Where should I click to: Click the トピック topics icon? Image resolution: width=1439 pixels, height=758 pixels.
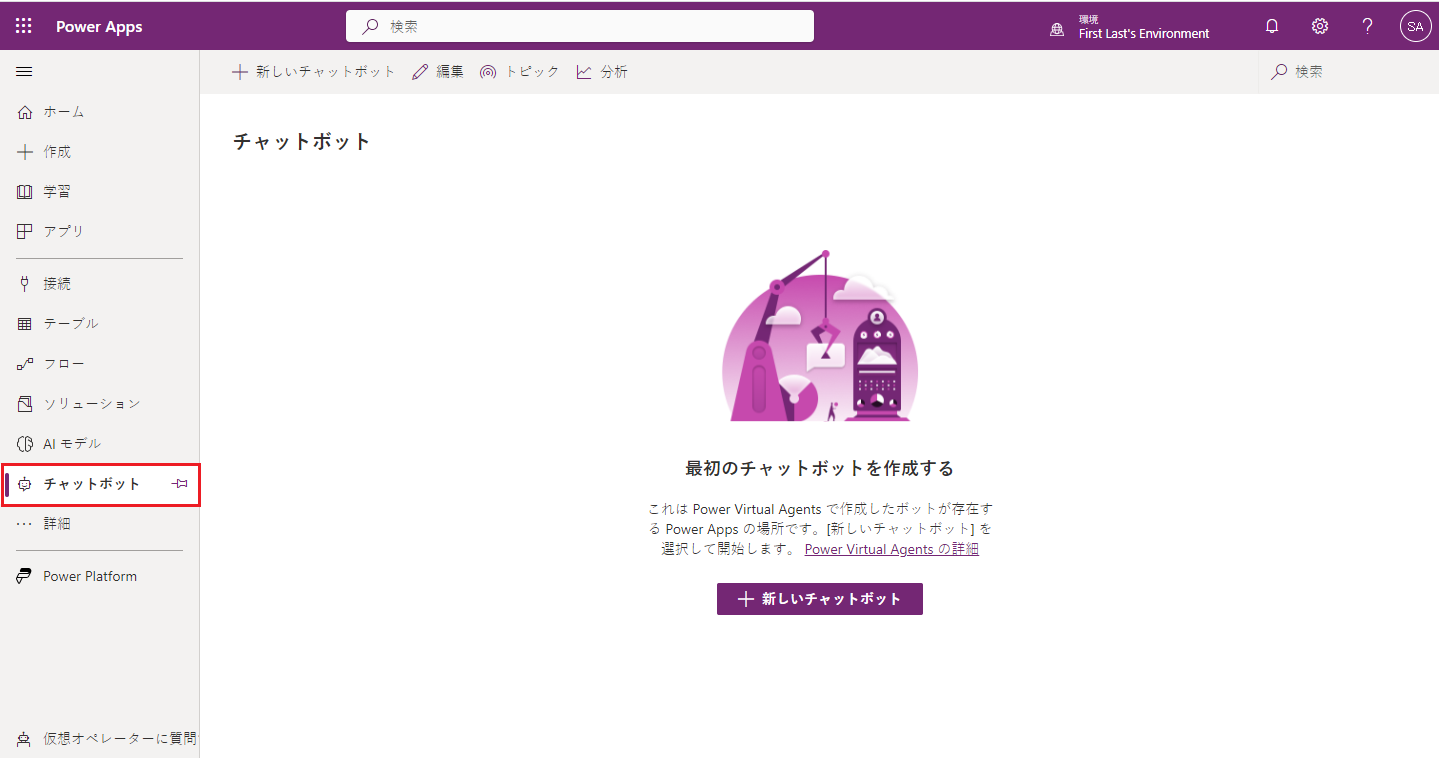point(488,72)
